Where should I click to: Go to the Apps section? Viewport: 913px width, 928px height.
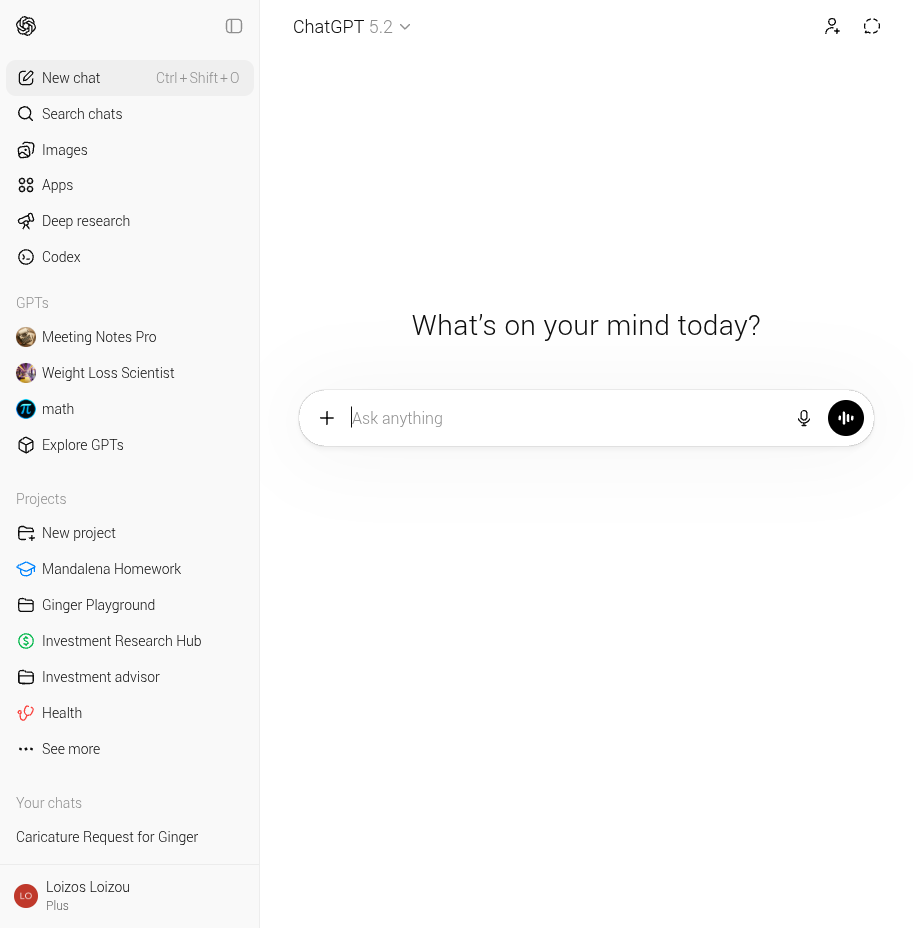(x=57, y=185)
